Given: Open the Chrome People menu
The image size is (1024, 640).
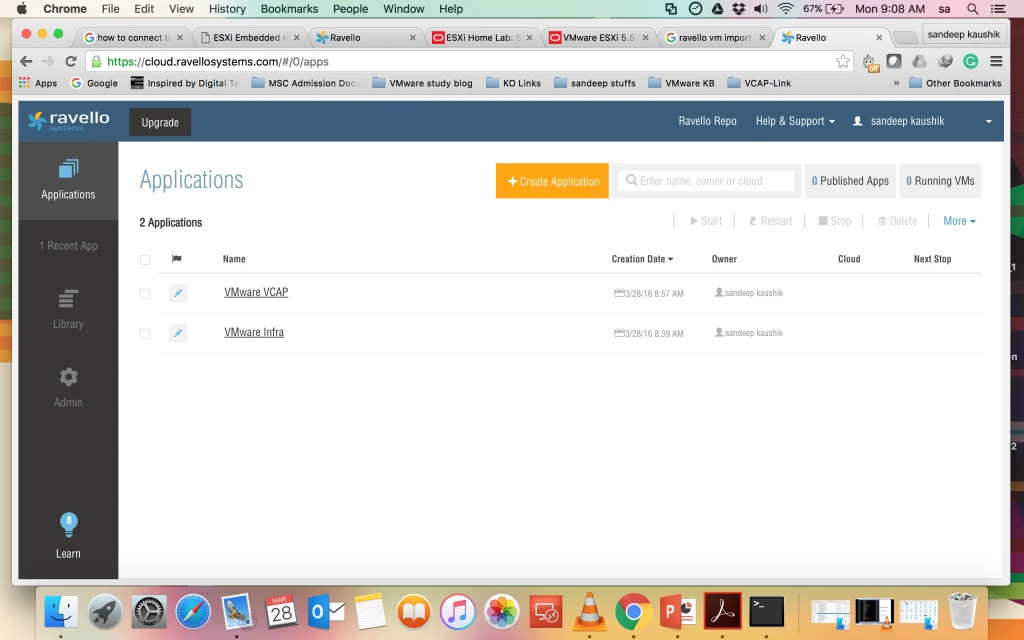Looking at the screenshot, I should [x=350, y=8].
